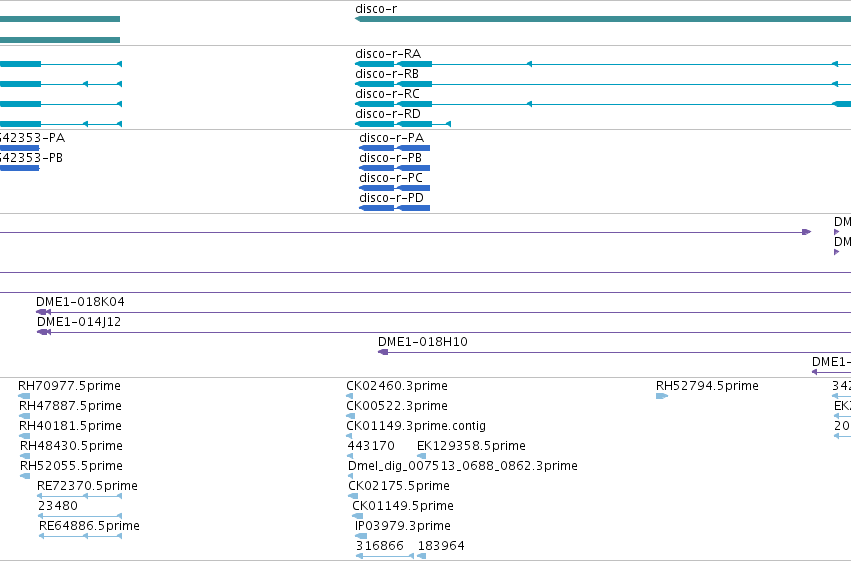Select the disco-r-PC protein label
Screen dimensions: 851x561
click(x=391, y=178)
